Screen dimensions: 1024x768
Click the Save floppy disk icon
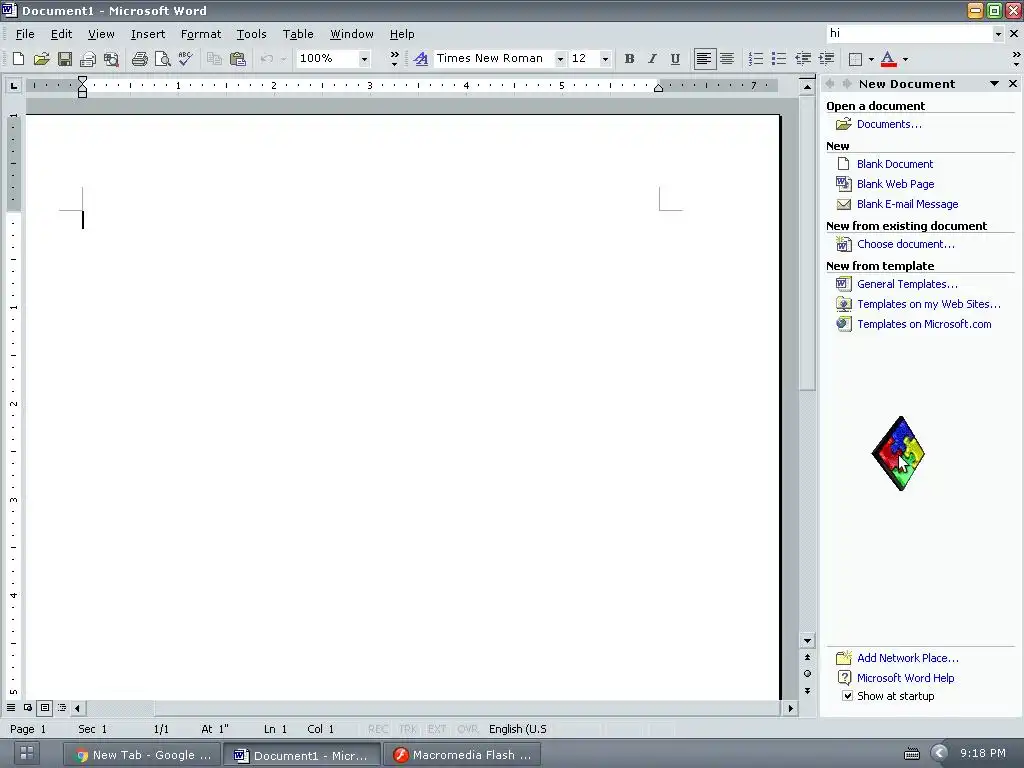coord(65,59)
